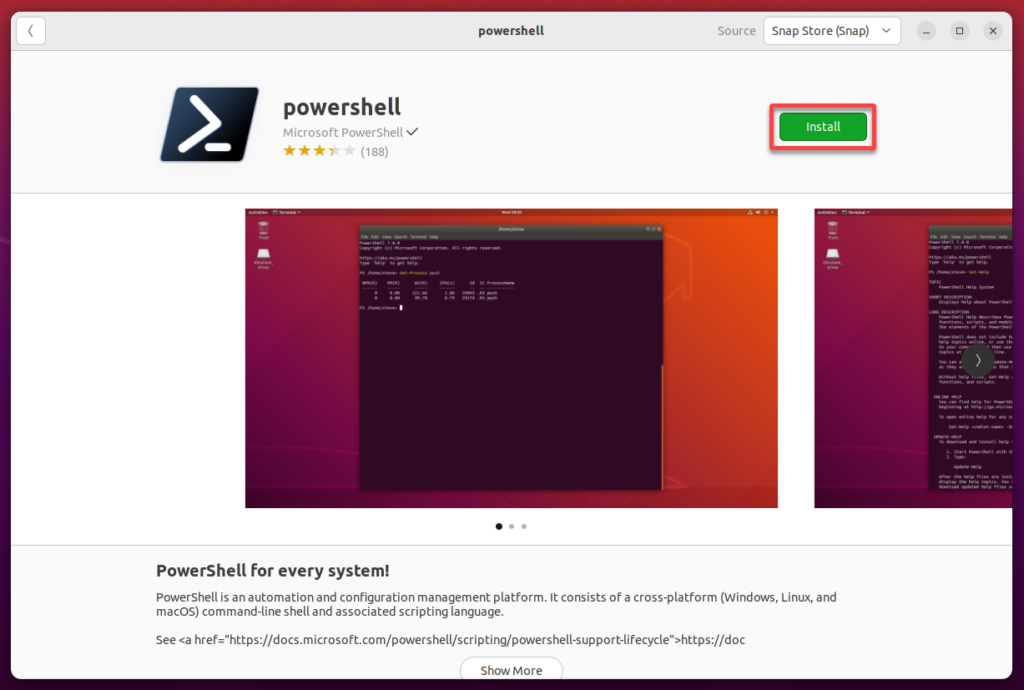This screenshot has width=1024, height=690.
Task: Click the verified publisher checkmark badge
Action: click(x=413, y=131)
